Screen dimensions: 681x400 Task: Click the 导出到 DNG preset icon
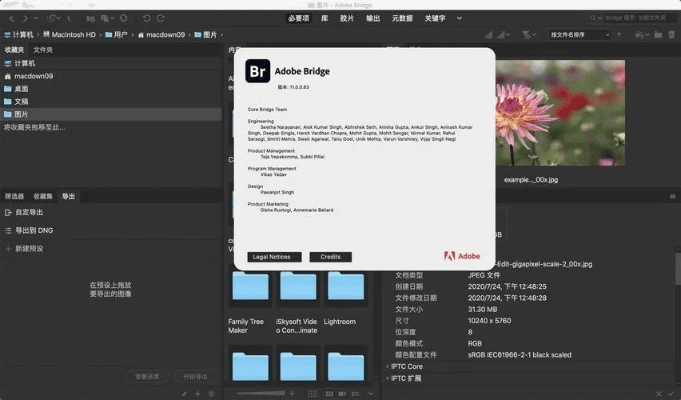coord(9,230)
